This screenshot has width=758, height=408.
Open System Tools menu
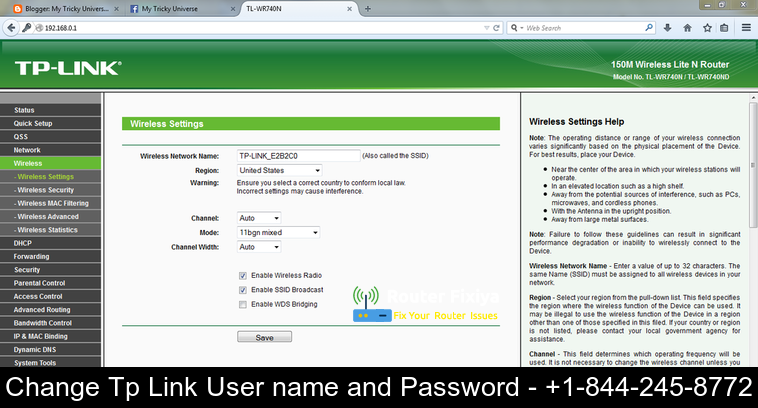[51, 362]
